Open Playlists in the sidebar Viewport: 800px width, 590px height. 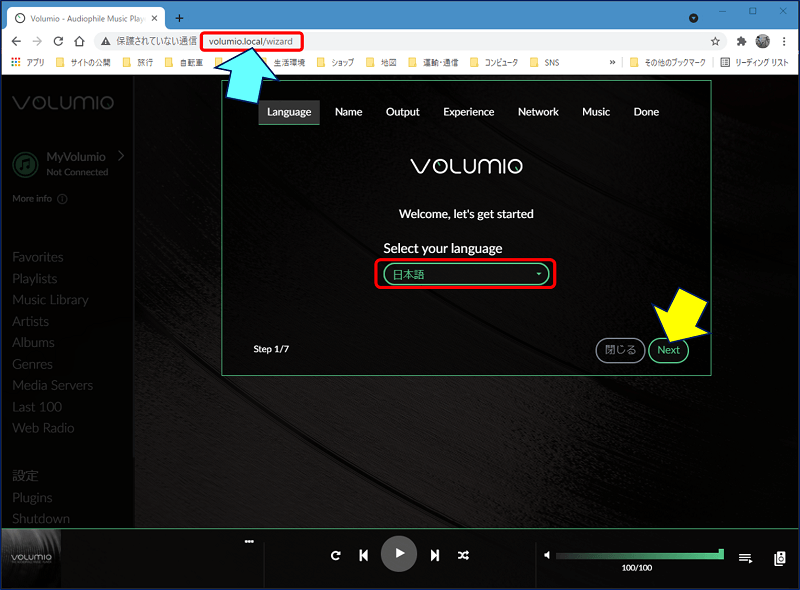tap(35, 279)
